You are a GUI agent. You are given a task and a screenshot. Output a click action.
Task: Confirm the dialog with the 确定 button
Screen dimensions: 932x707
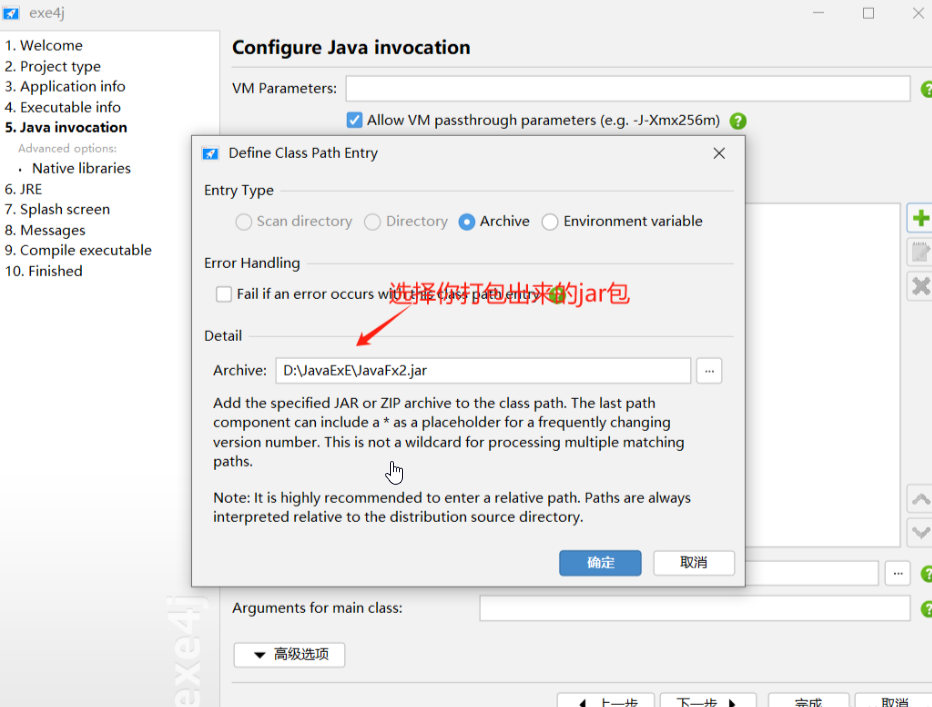(600, 562)
